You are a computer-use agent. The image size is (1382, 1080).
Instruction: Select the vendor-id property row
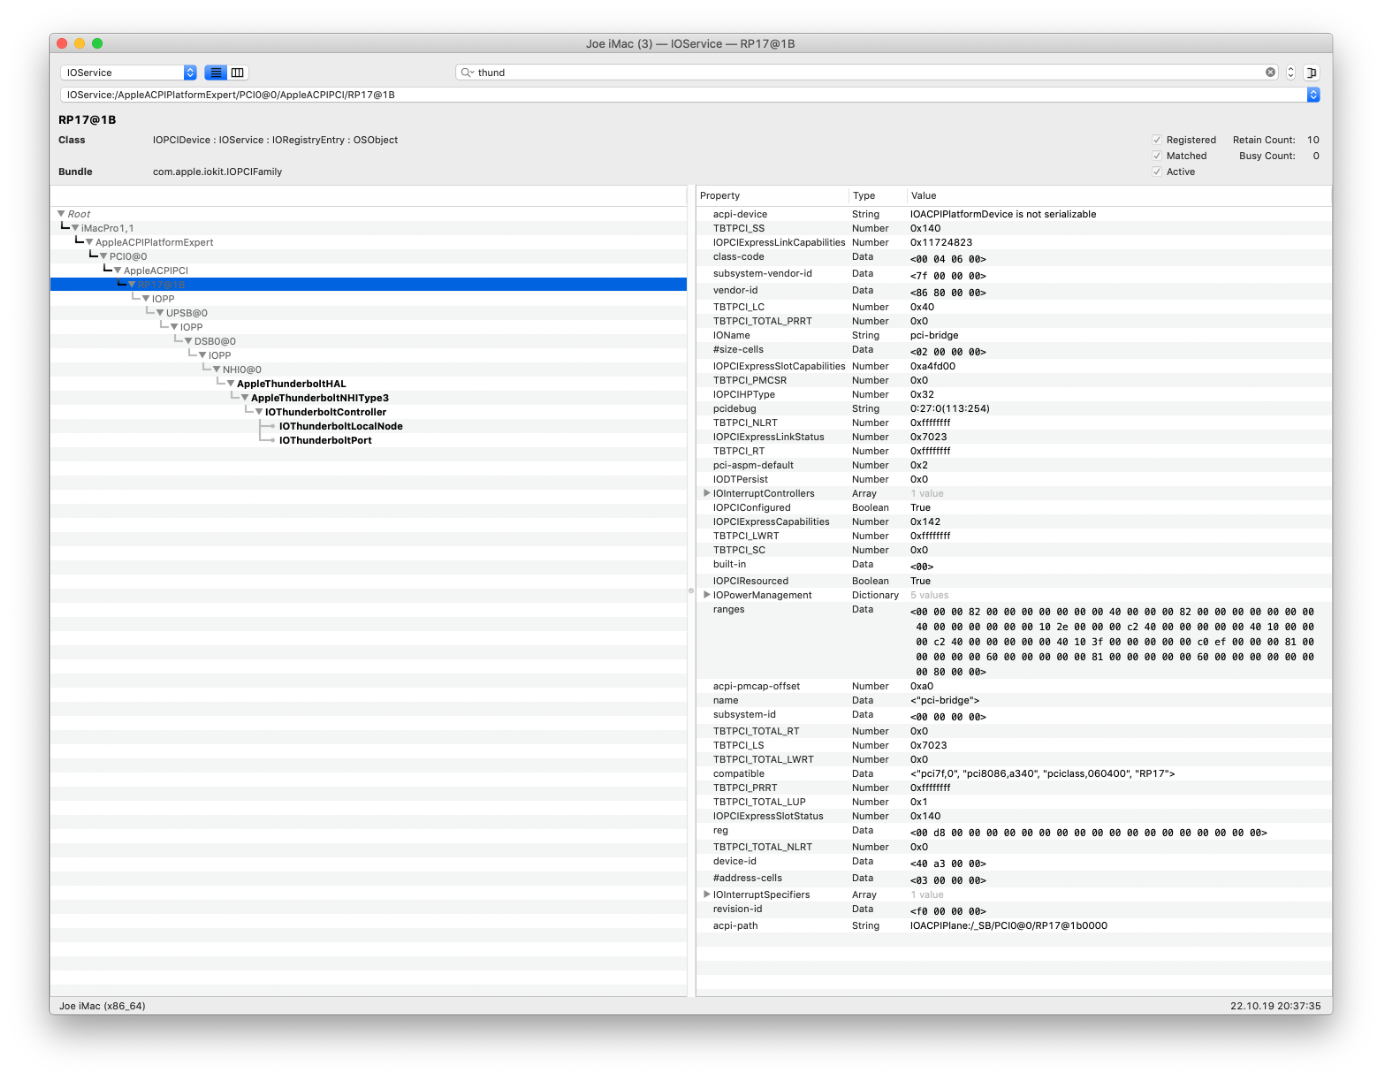(x=1013, y=291)
